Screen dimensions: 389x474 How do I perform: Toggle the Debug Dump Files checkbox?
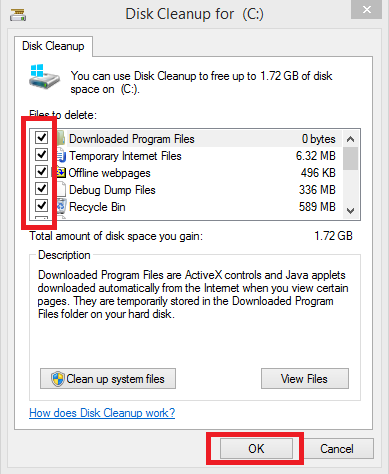pos(42,188)
